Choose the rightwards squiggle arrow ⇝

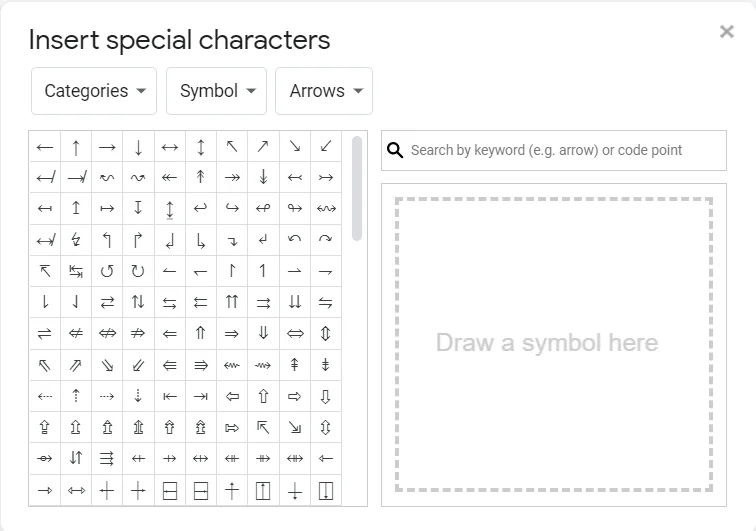click(263, 365)
